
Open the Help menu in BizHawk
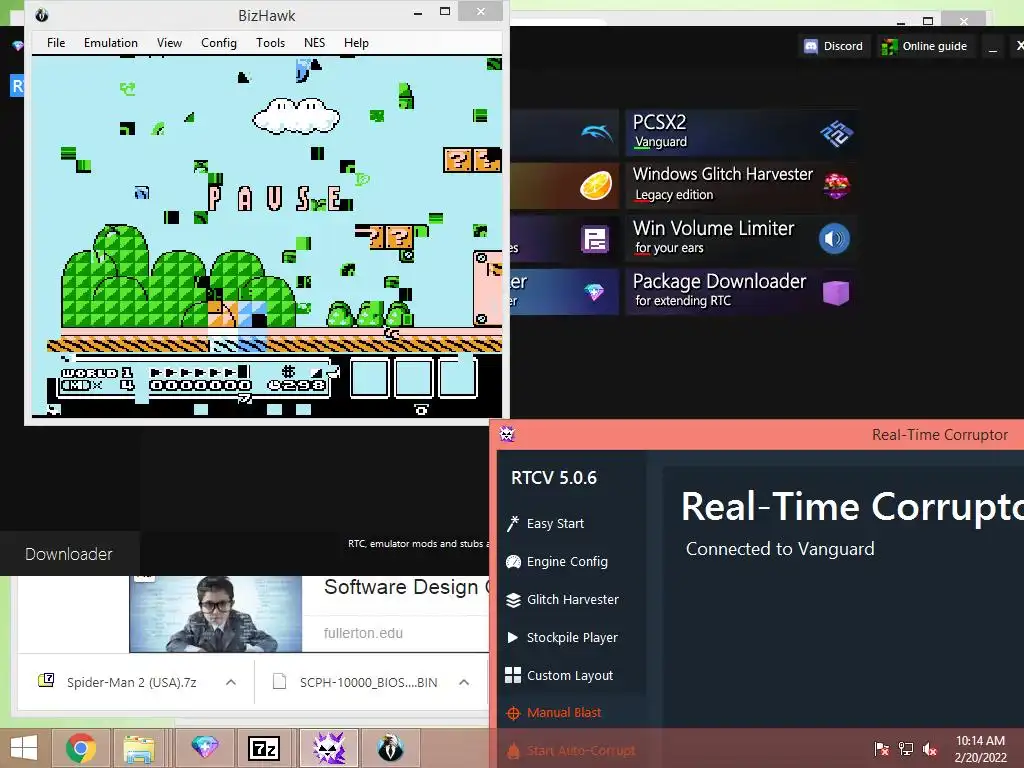click(356, 43)
